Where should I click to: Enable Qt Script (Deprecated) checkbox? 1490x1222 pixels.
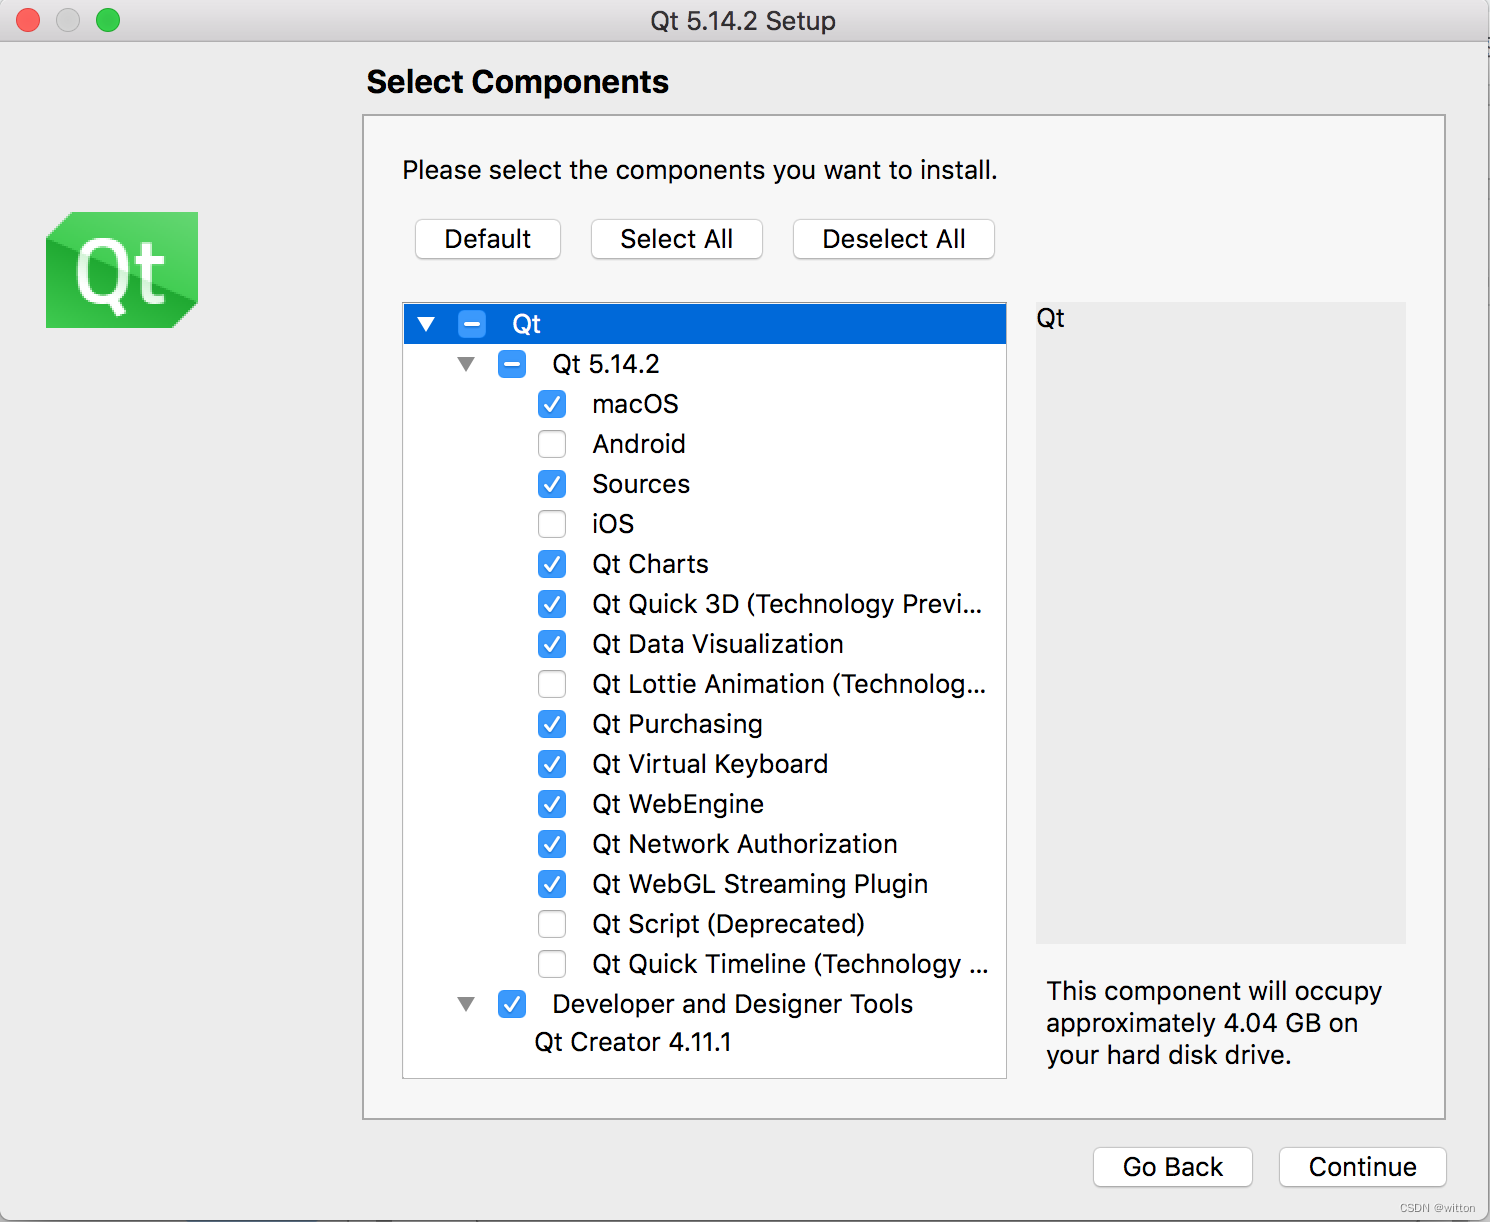coord(552,924)
